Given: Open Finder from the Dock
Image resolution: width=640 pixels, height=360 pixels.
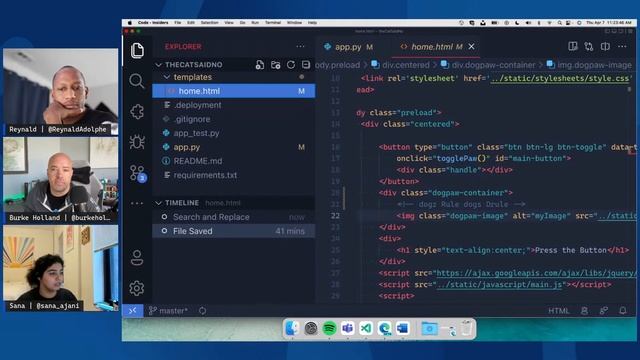Looking at the screenshot, I should tap(292, 328).
